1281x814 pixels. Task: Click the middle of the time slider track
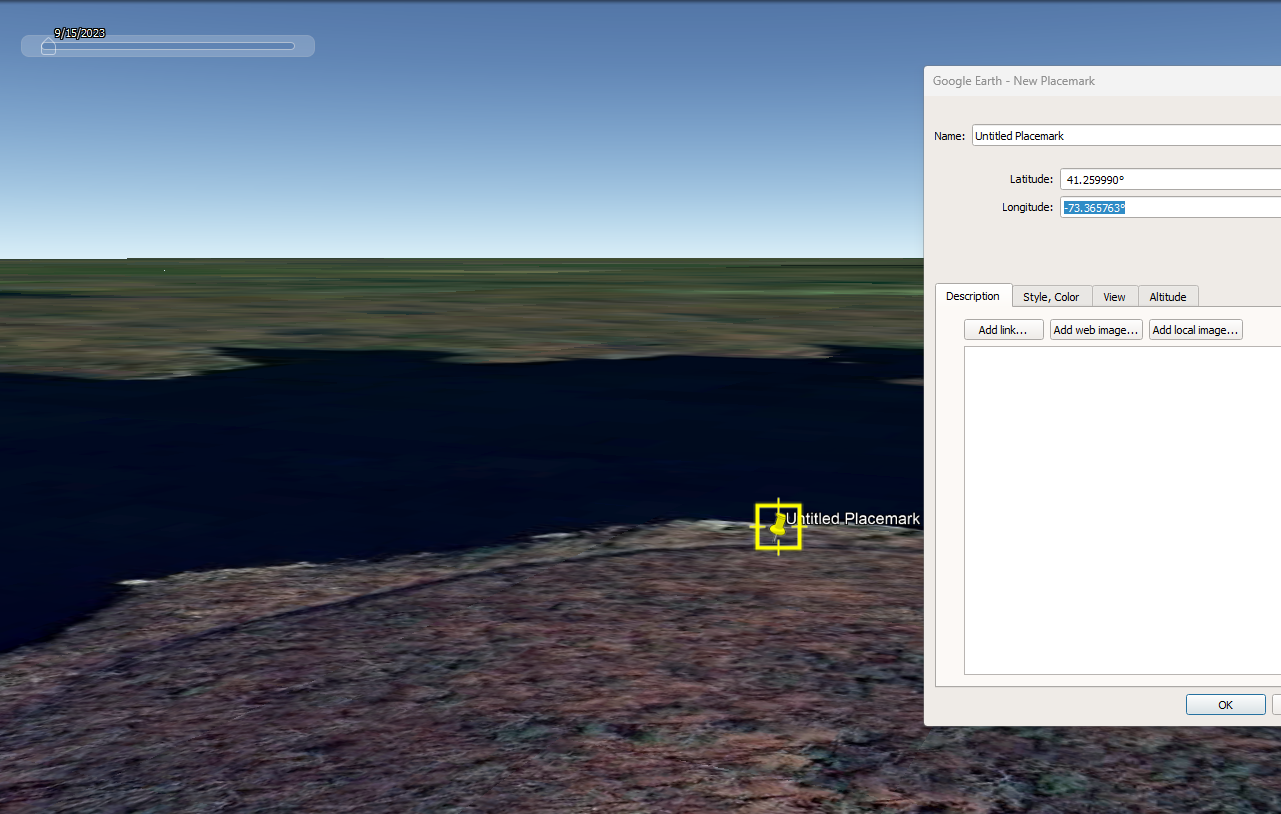click(170, 46)
